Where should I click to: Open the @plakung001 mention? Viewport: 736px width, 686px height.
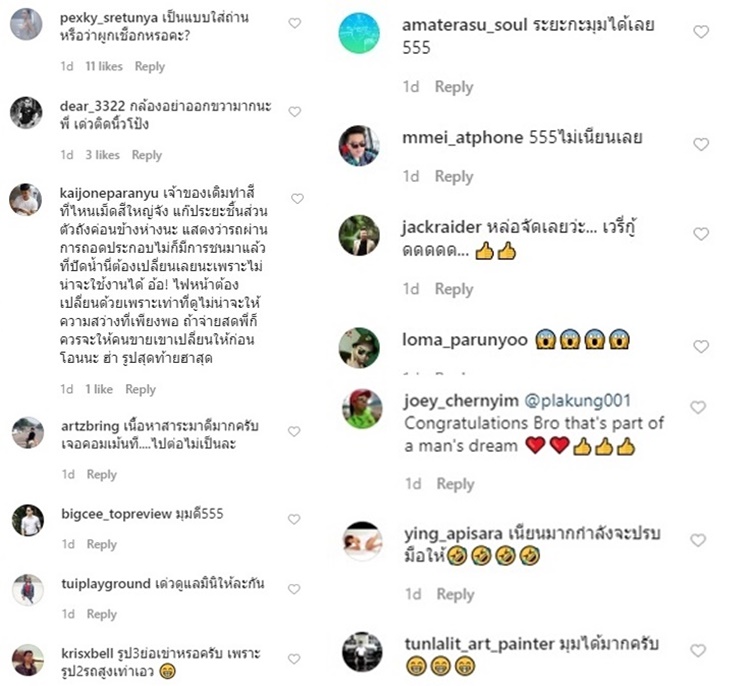pyautogui.click(x=577, y=401)
